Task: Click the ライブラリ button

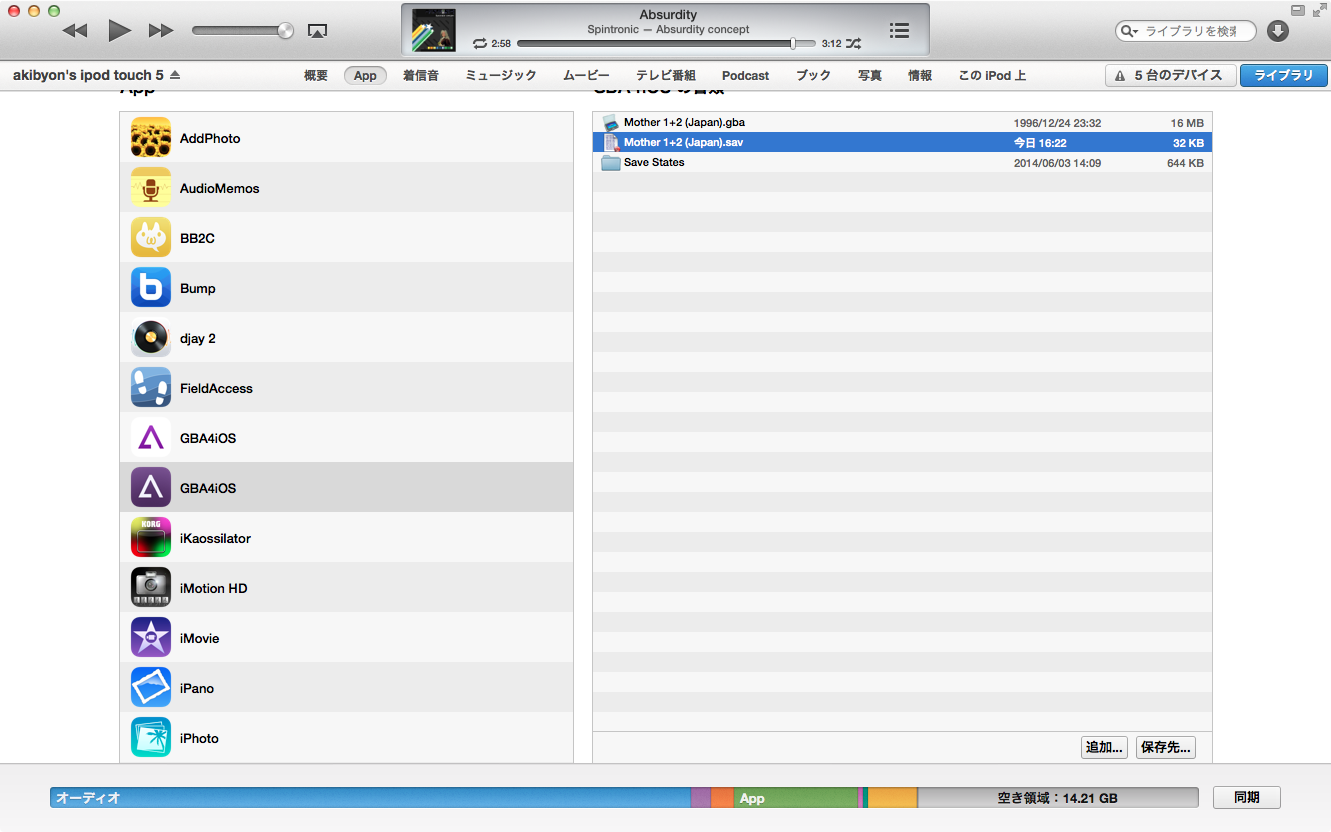Action: coord(1284,75)
